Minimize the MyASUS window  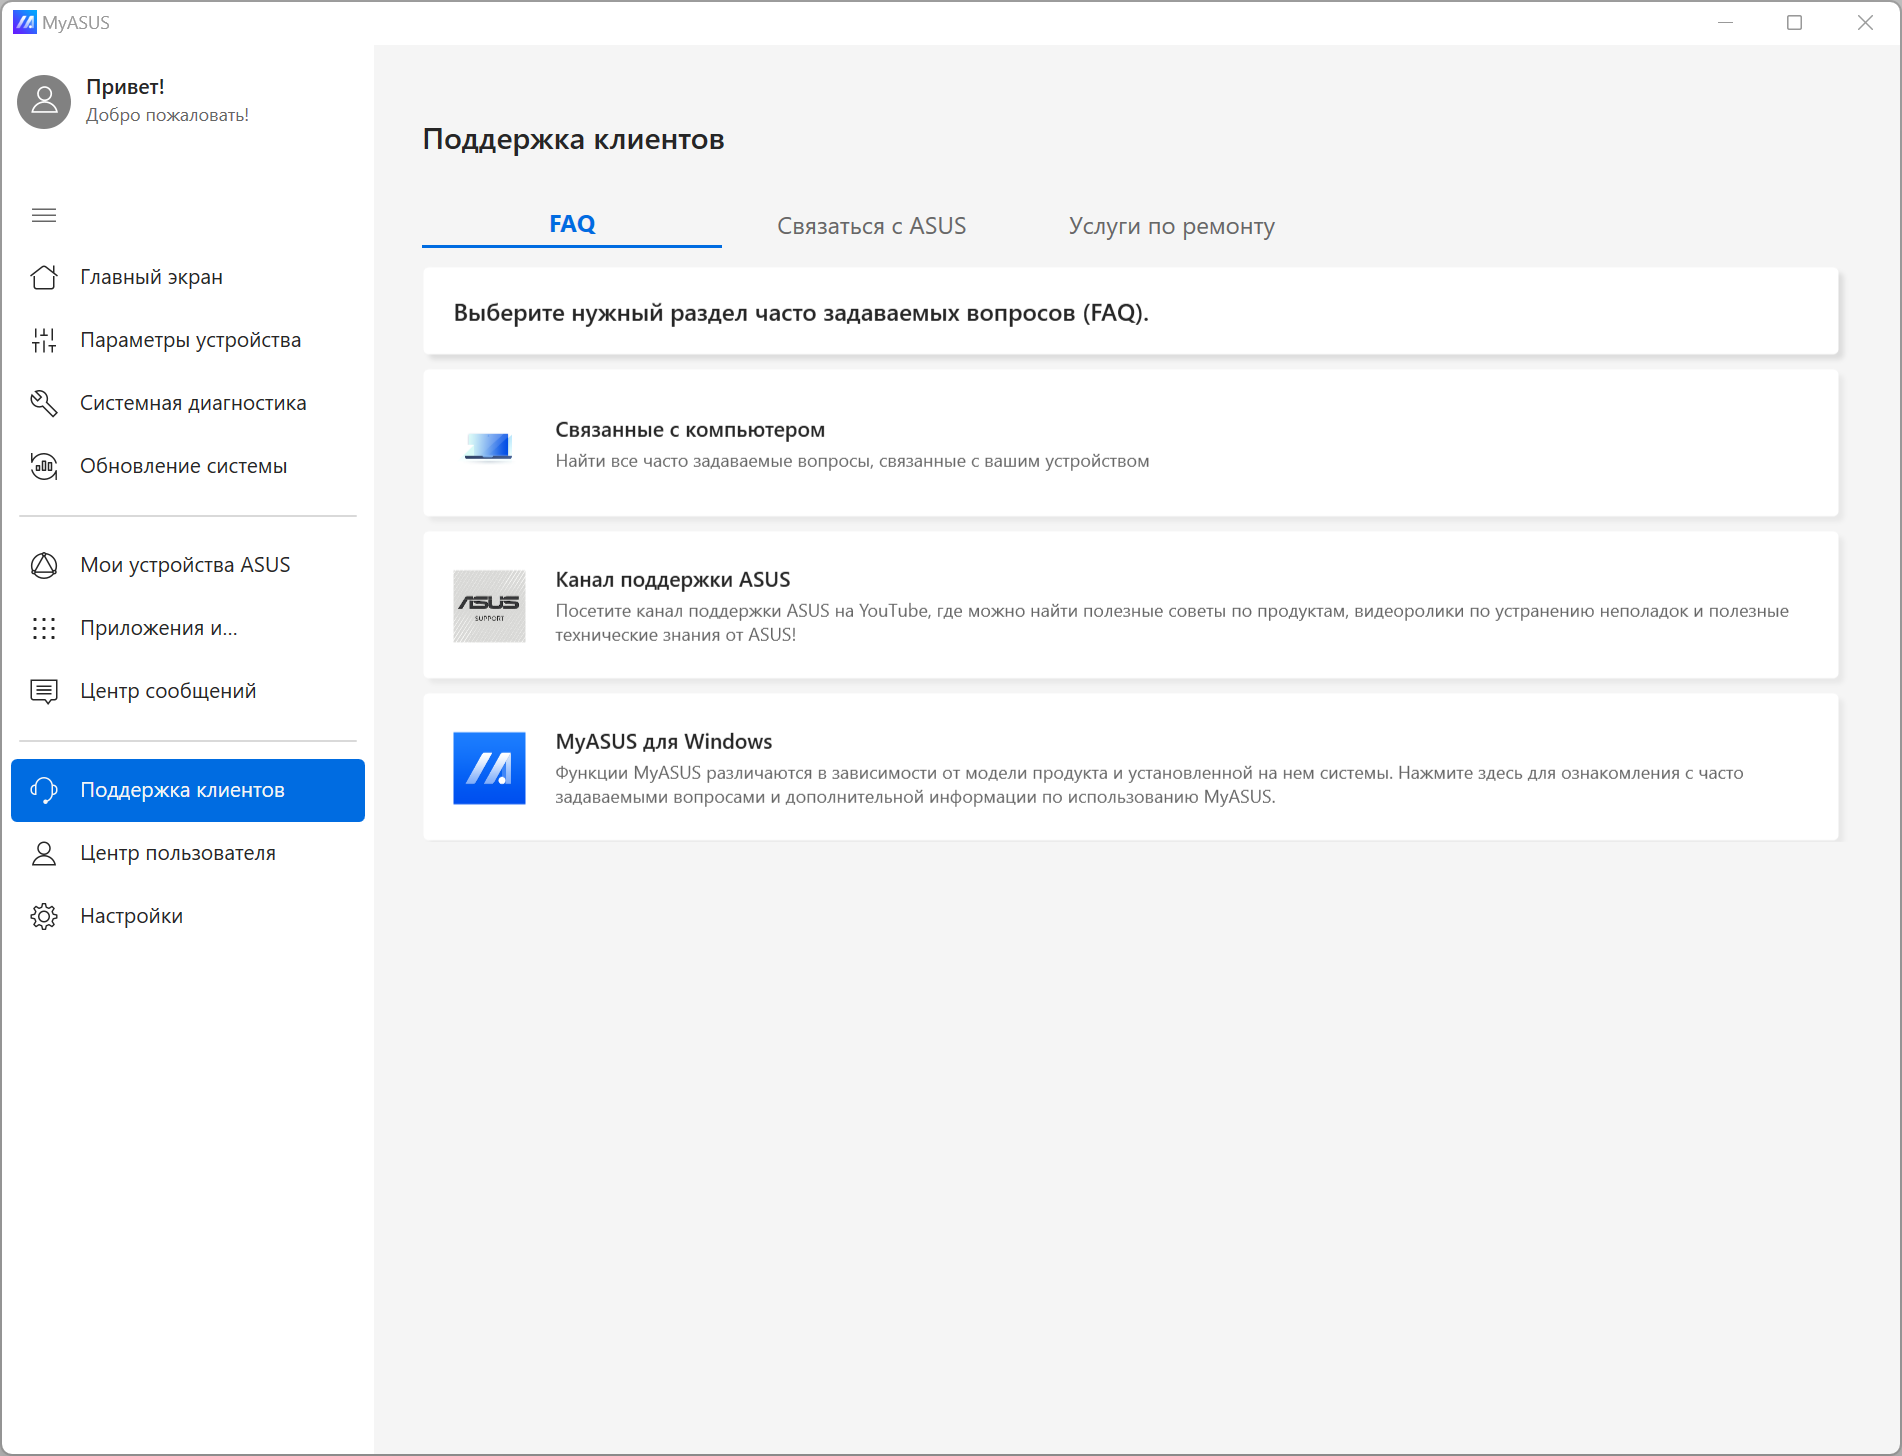coord(1725,22)
